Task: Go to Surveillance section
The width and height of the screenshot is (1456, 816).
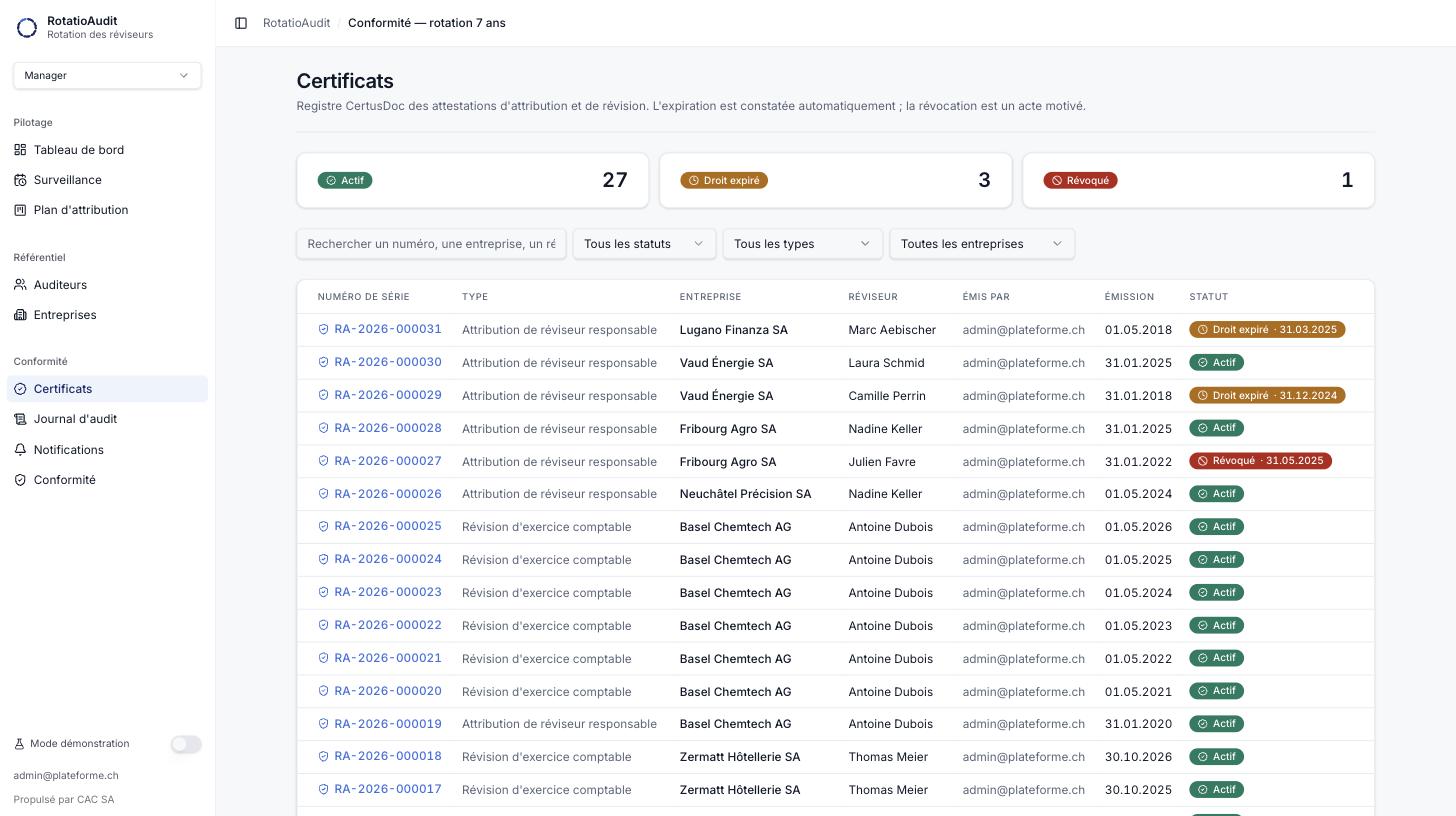Action: 107,180
